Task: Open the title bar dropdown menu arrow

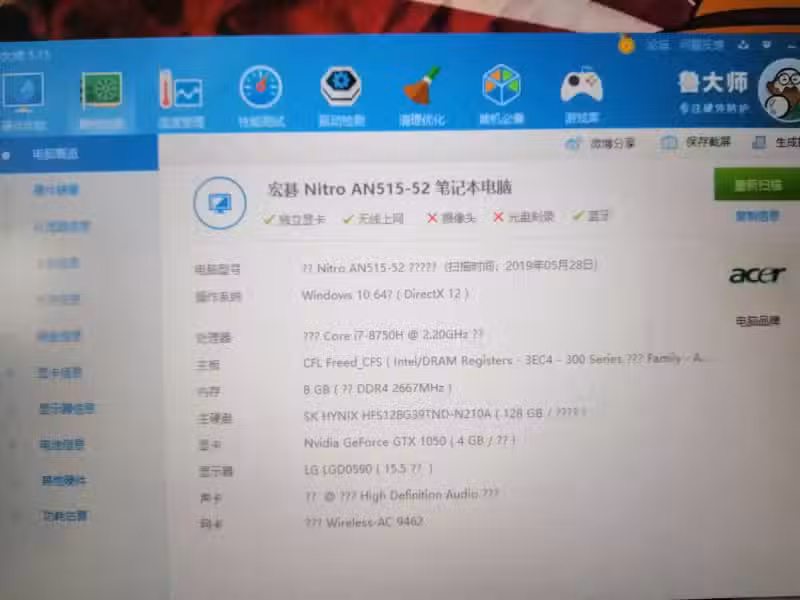Action: coord(766,45)
